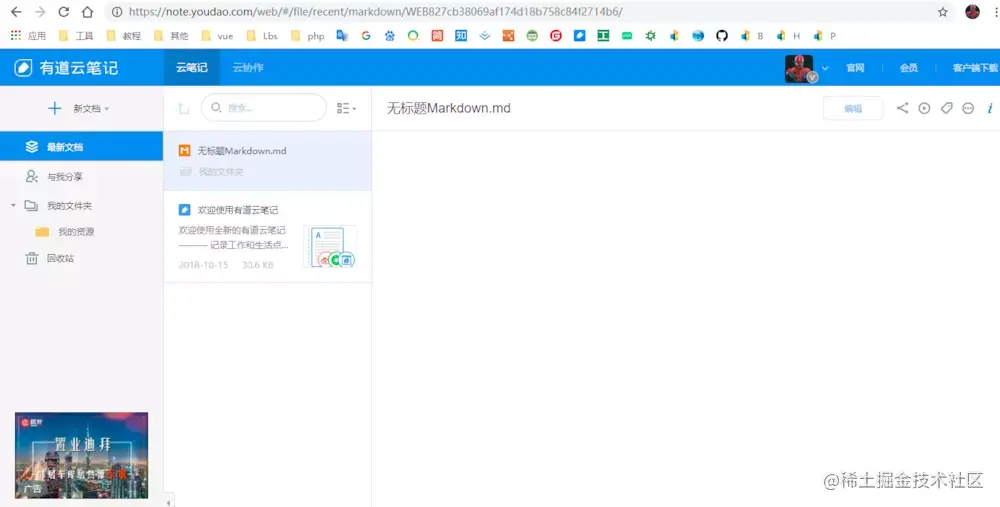
Task: Select the 云笔记 tab
Action: point(192,68)
